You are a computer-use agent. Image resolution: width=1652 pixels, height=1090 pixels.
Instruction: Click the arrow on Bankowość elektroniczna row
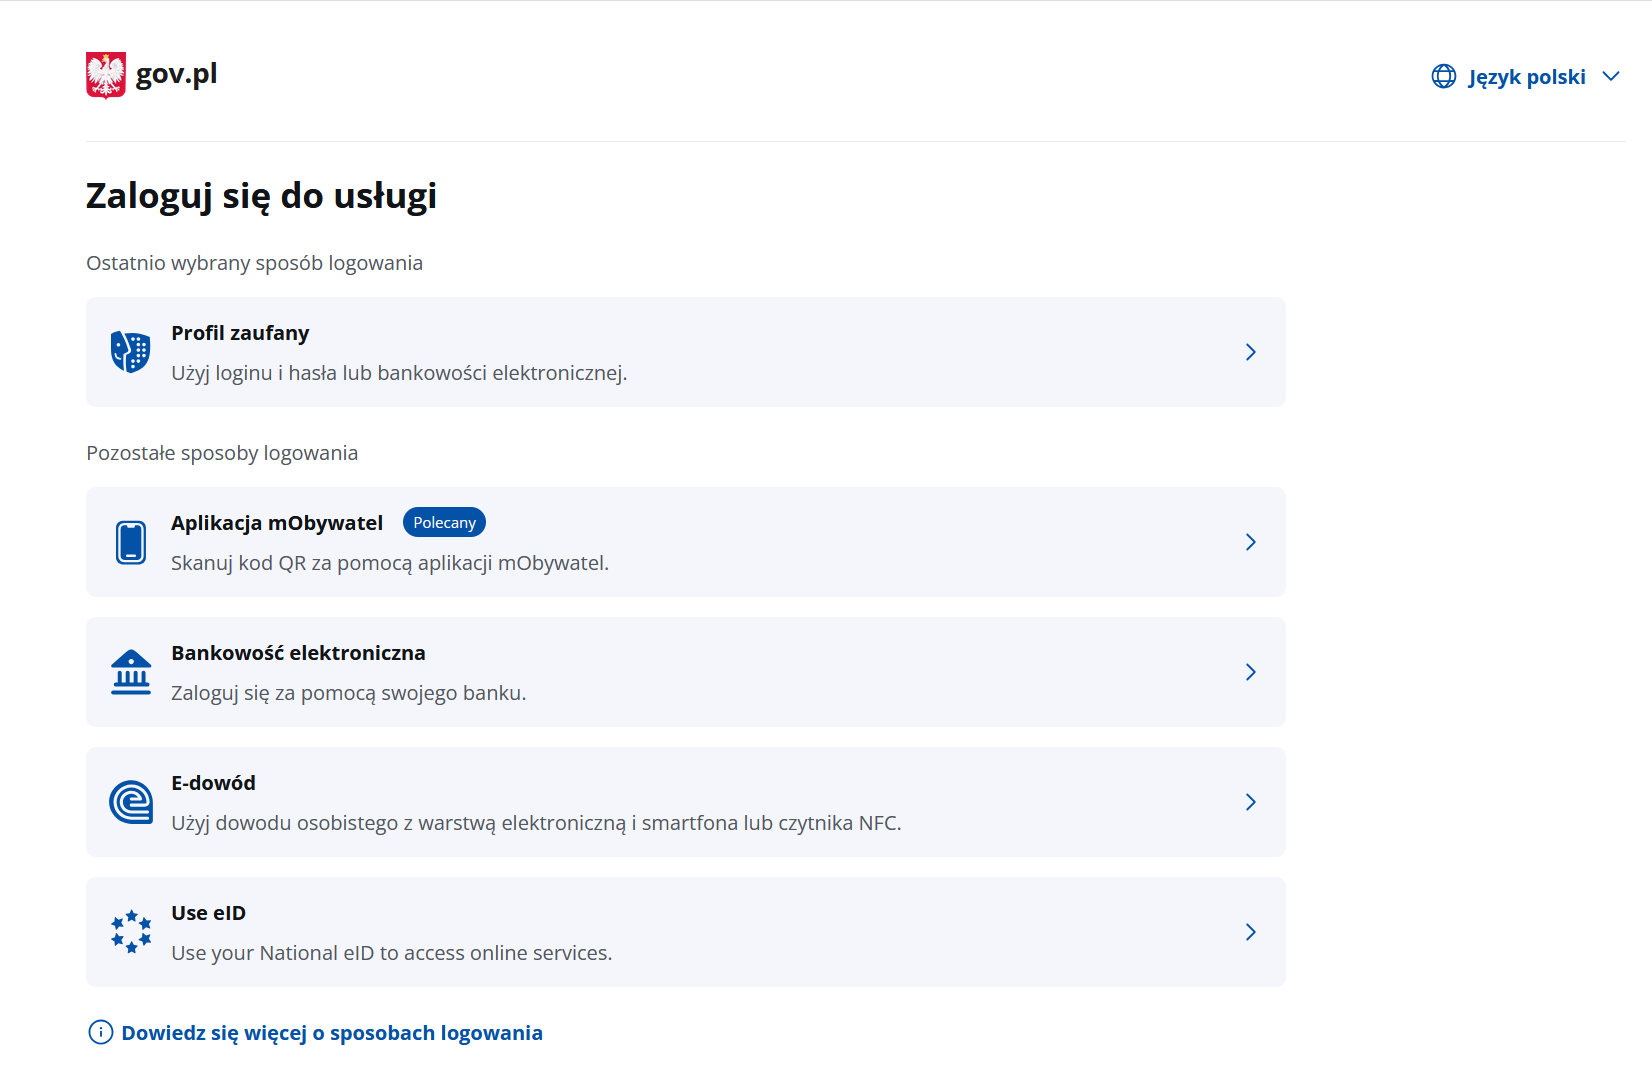click(1250, 672)
